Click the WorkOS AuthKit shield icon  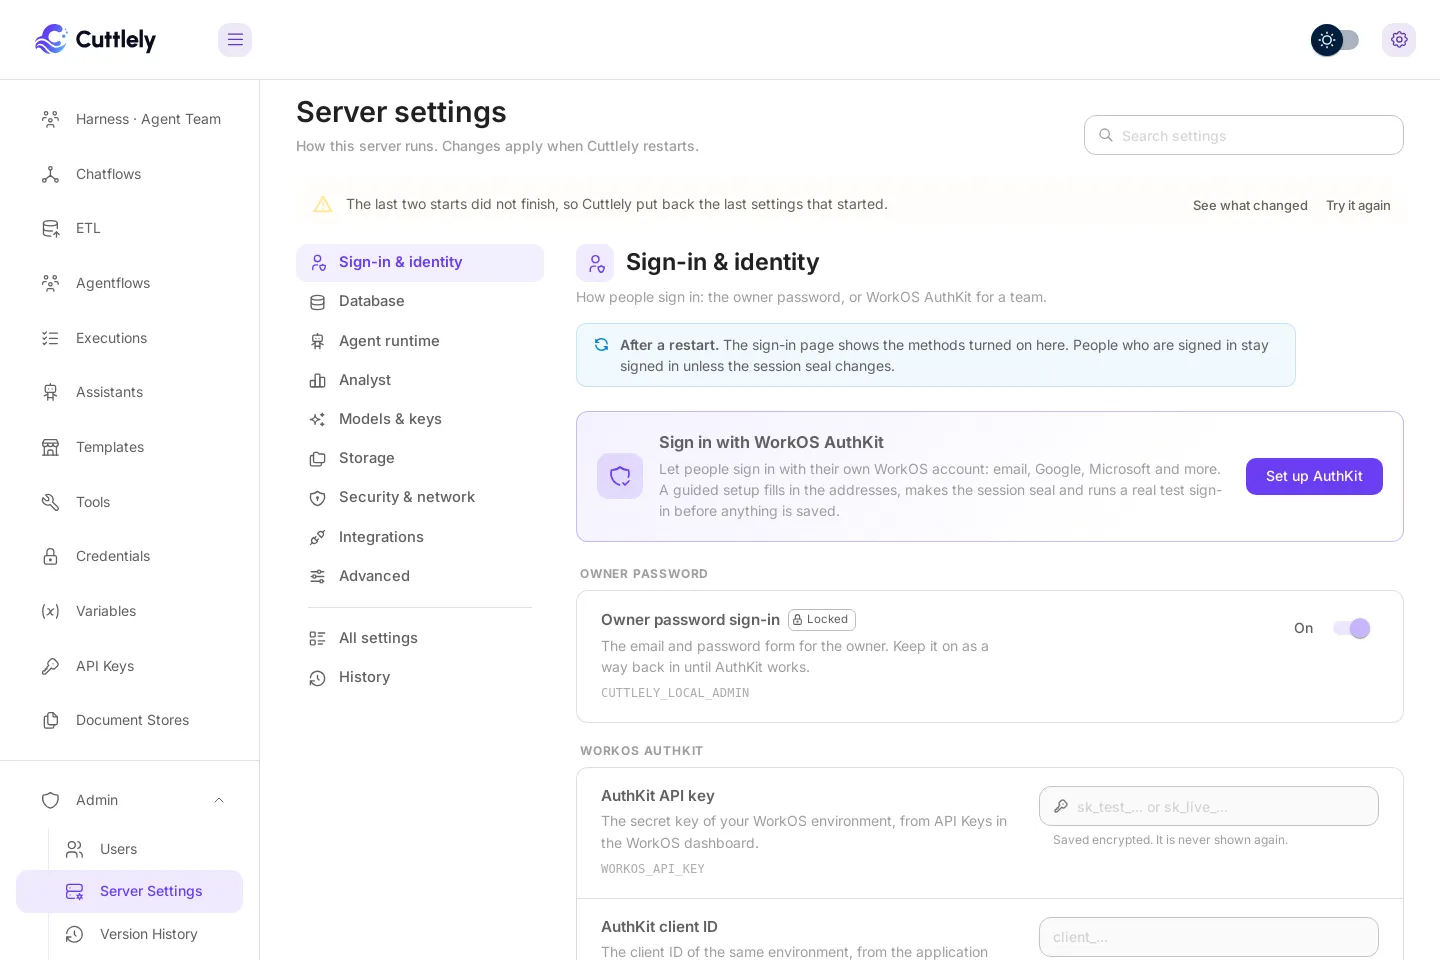[x=620, y=476]
